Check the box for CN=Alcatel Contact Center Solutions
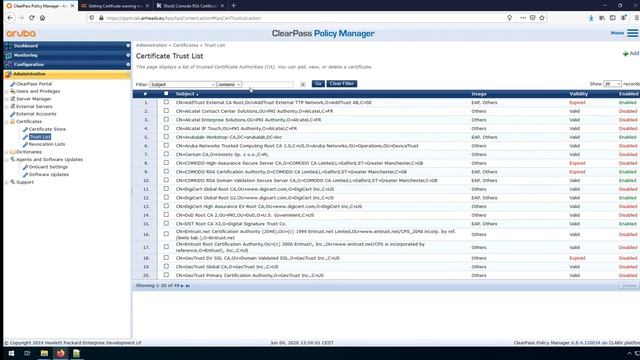 coord(166,111)
